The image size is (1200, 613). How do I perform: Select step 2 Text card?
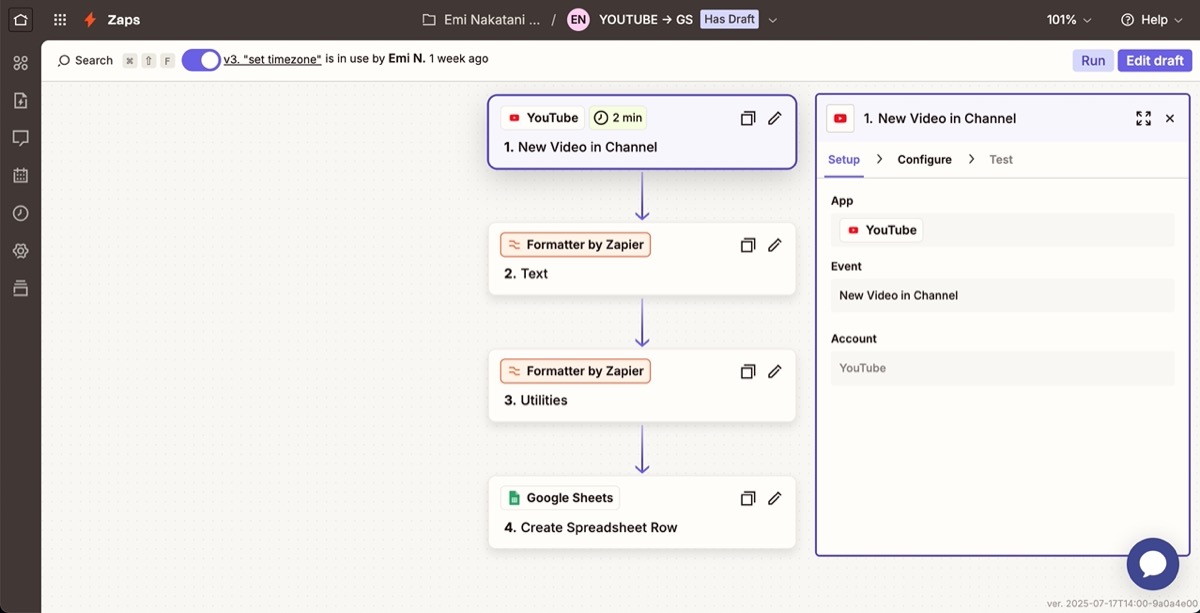(x=642, y=259)
